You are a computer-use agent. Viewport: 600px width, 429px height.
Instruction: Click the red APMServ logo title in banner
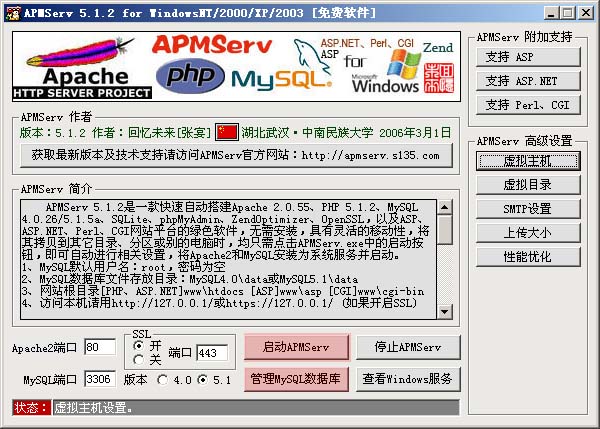click(x=212, y=44)
